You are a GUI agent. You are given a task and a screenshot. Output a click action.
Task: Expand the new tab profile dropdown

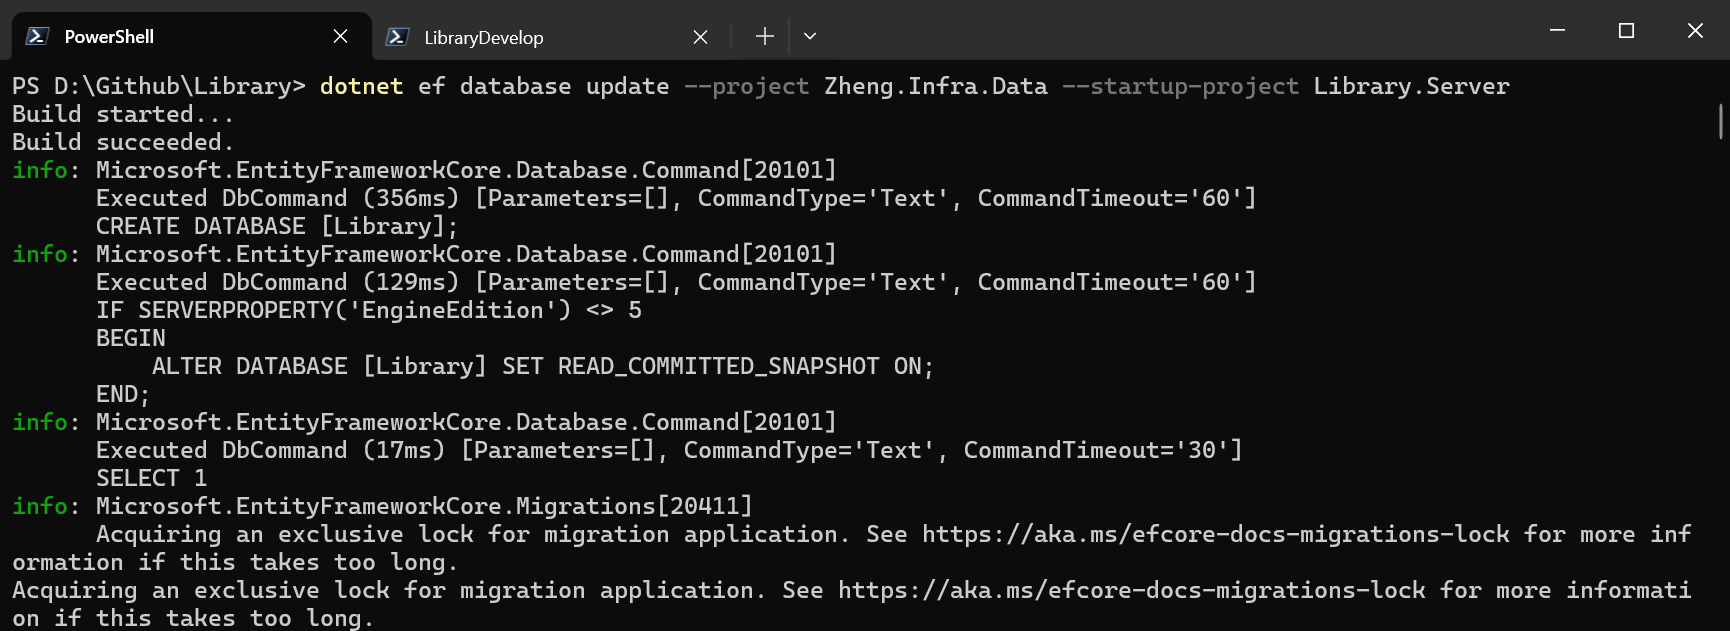[810, 37]
